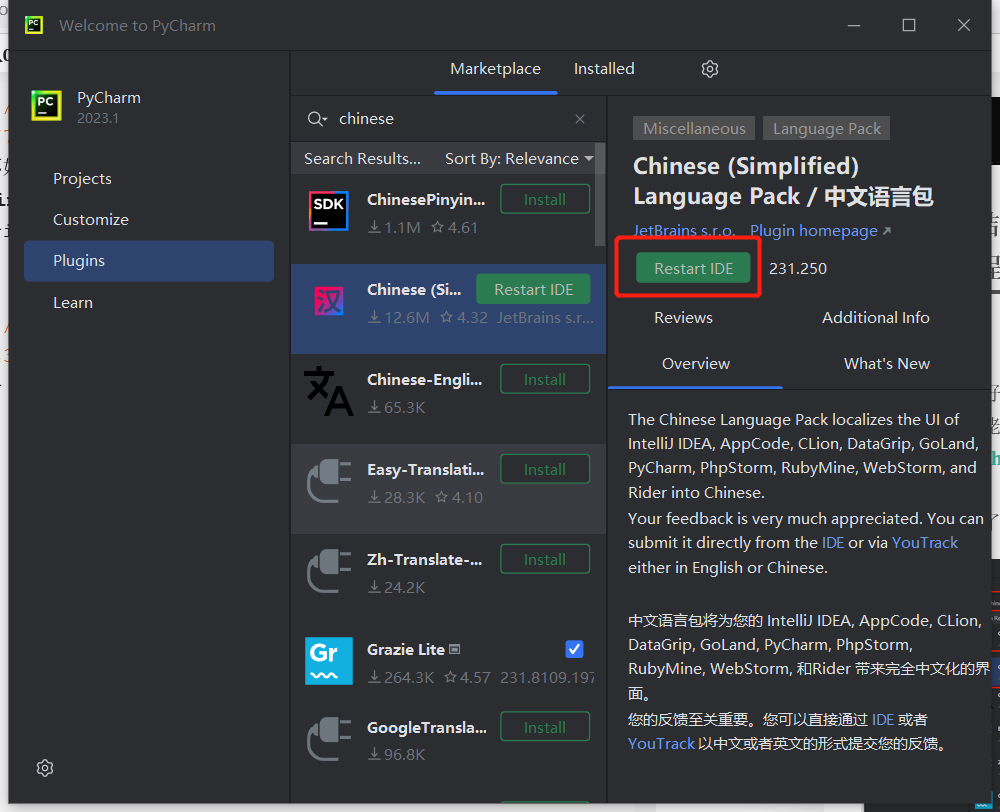Select Zh-Translate plugin icon
The width and height of the screenshot is (1000, 812).
[328, 572]
